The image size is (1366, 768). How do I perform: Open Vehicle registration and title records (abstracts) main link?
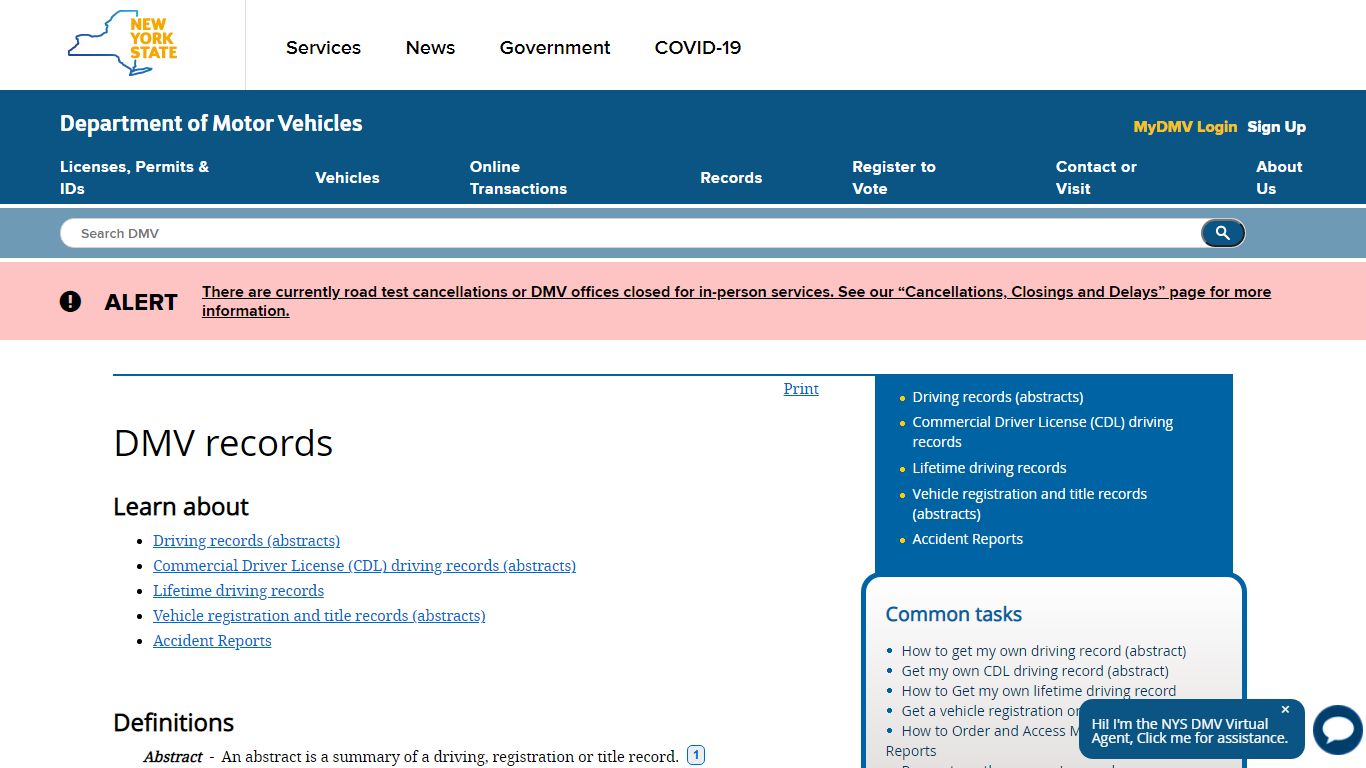[x=319, y=616]
